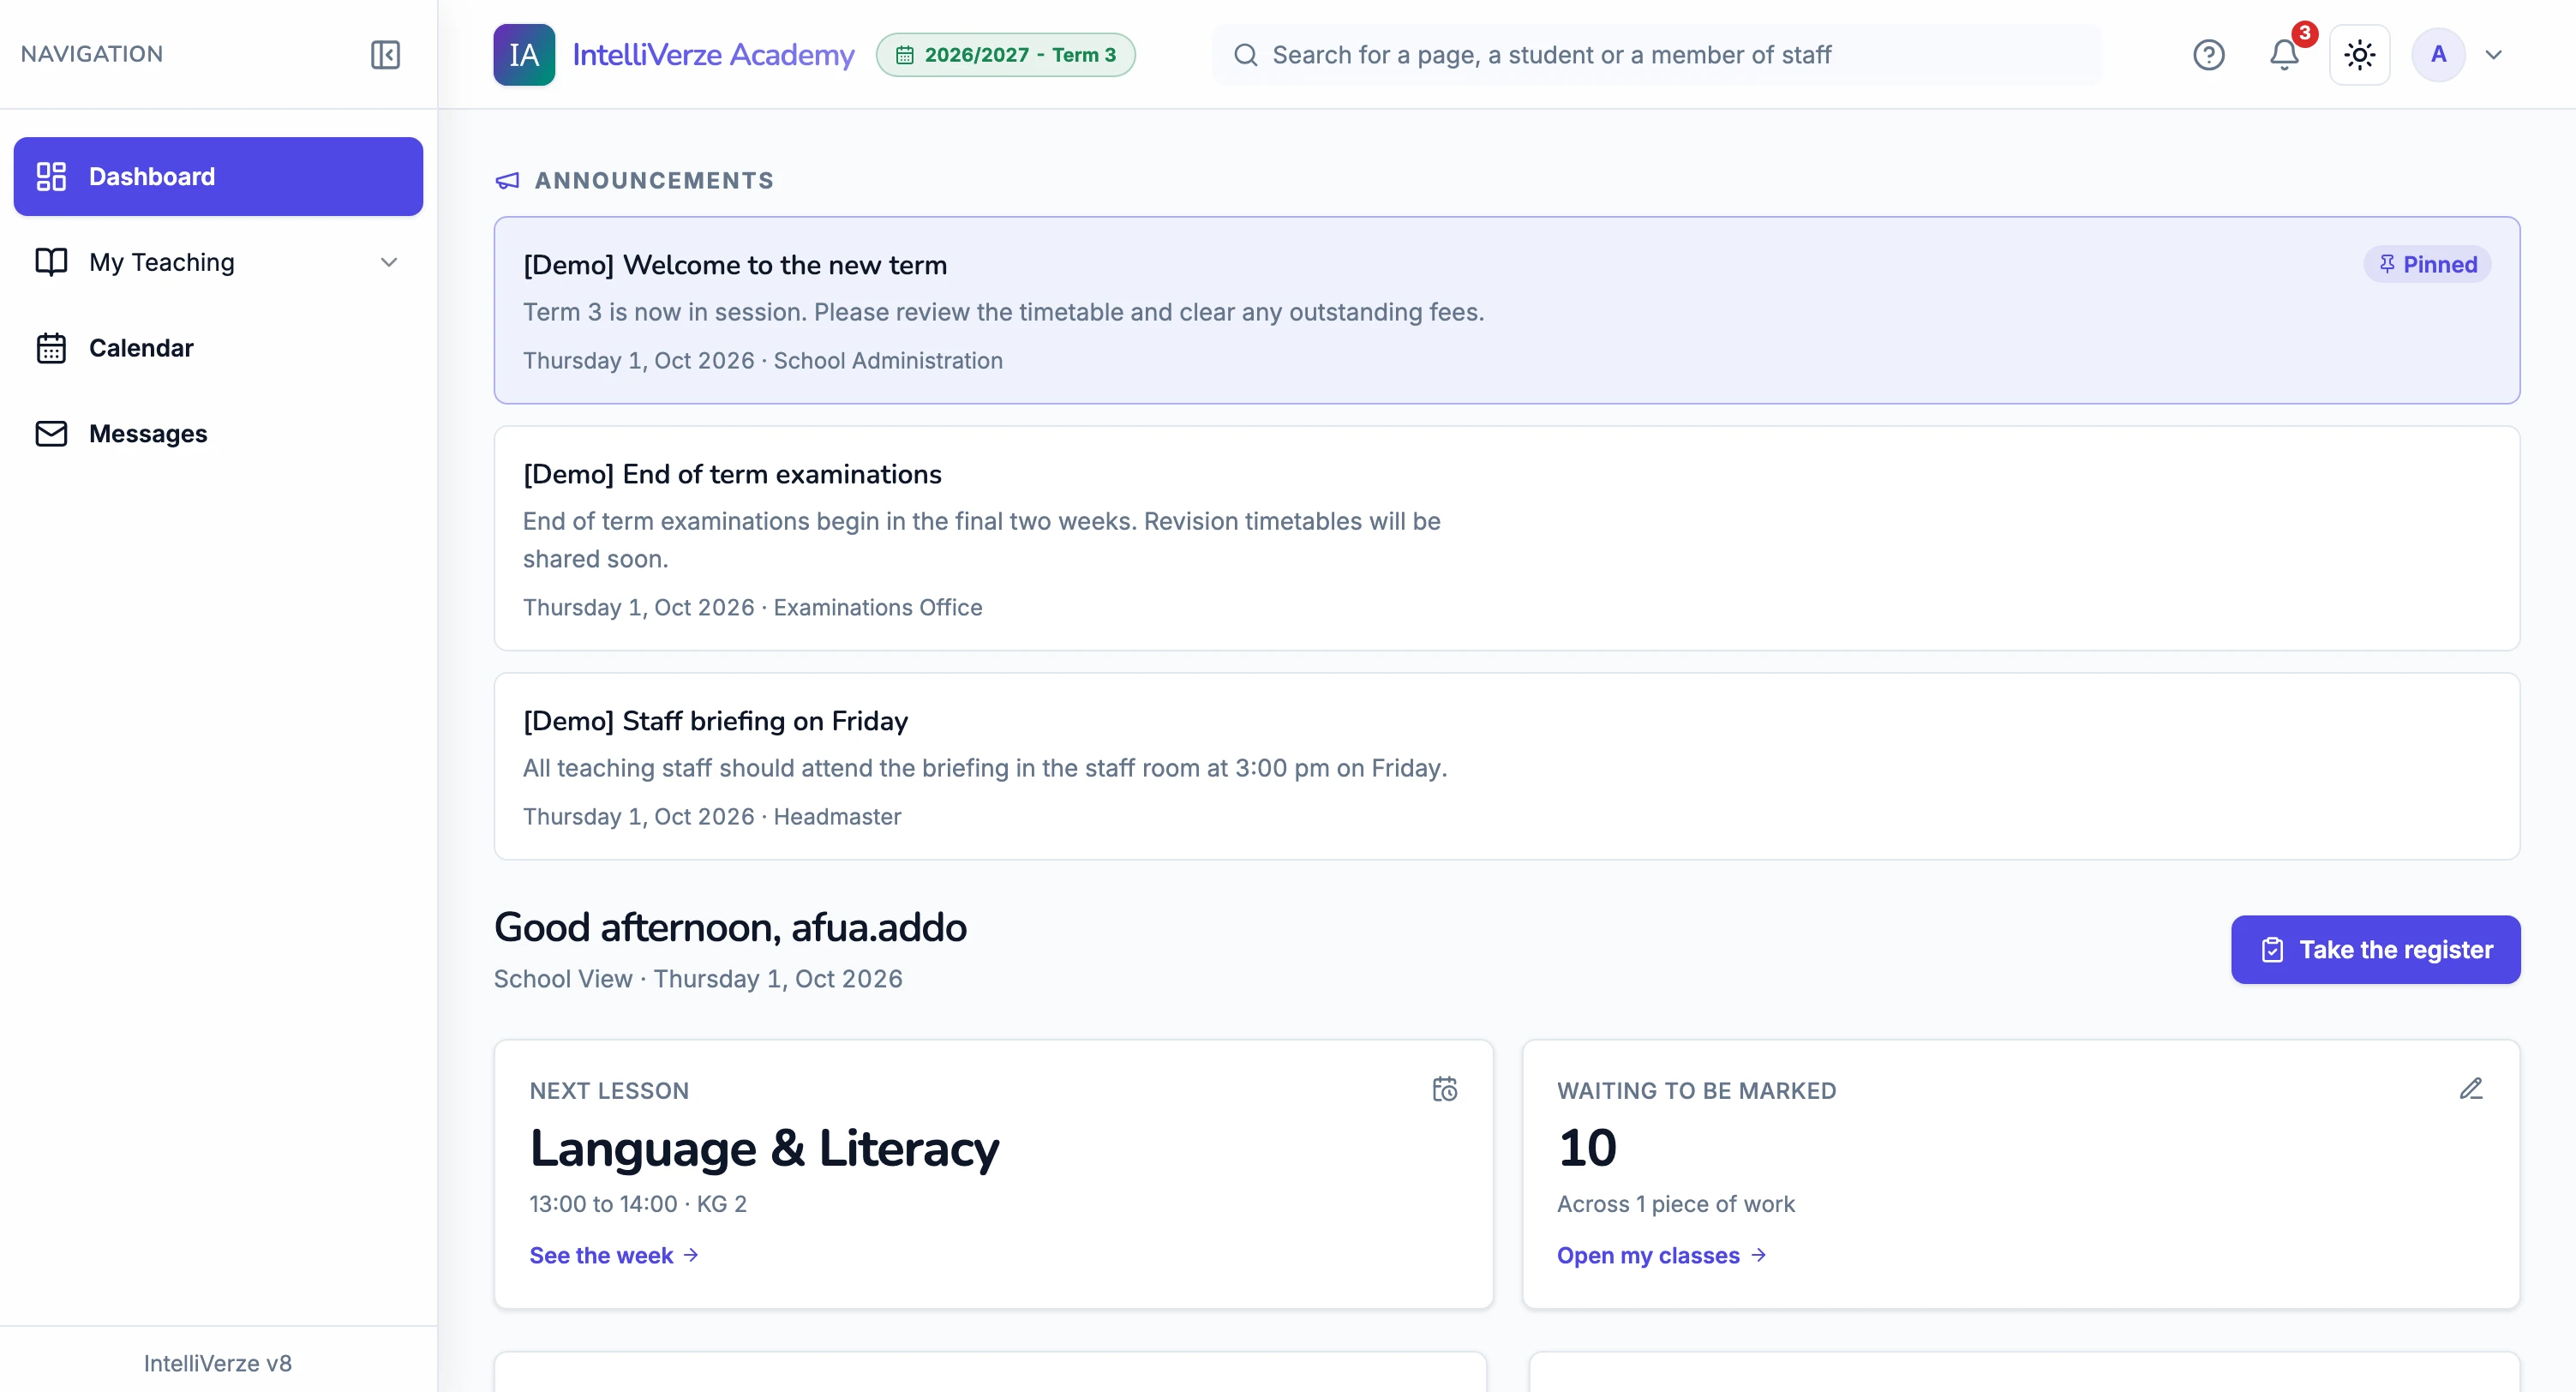Click the IntelliVerze Academy title link
The width and height of the screenshot is (2576, 1392).
pyautogui.click(x=713, y=54)
